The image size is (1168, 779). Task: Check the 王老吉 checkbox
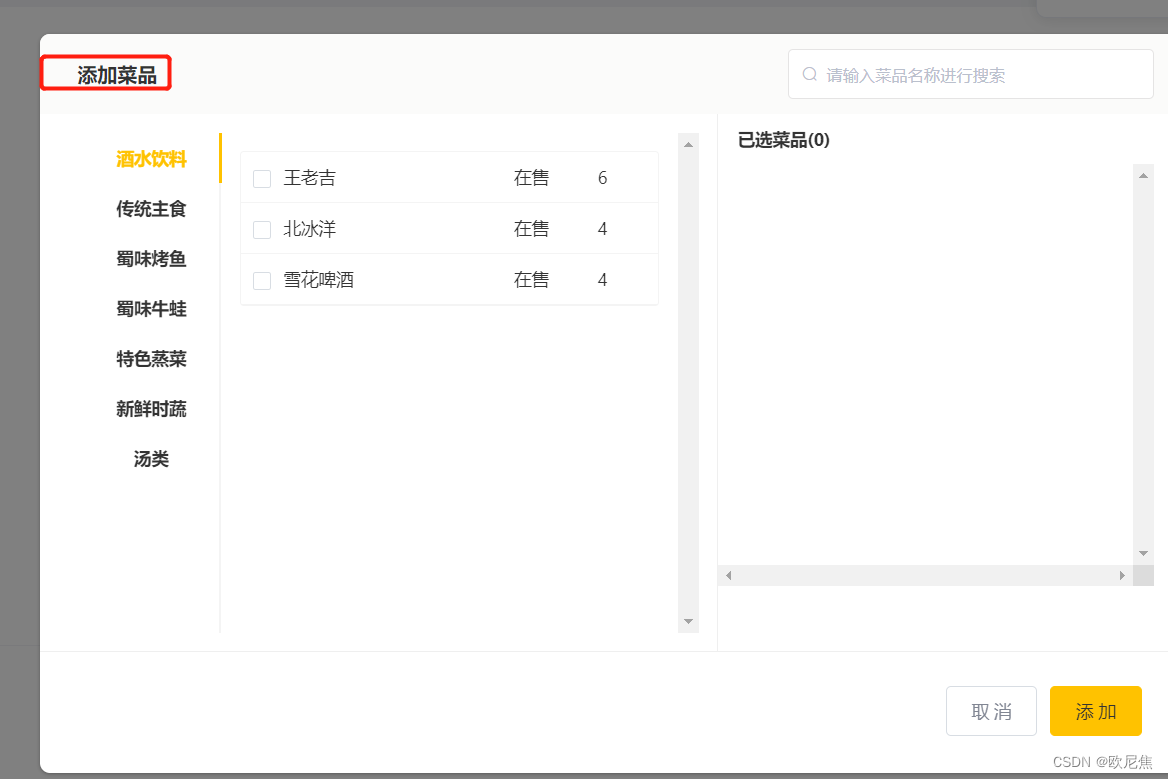click(261, 178)
